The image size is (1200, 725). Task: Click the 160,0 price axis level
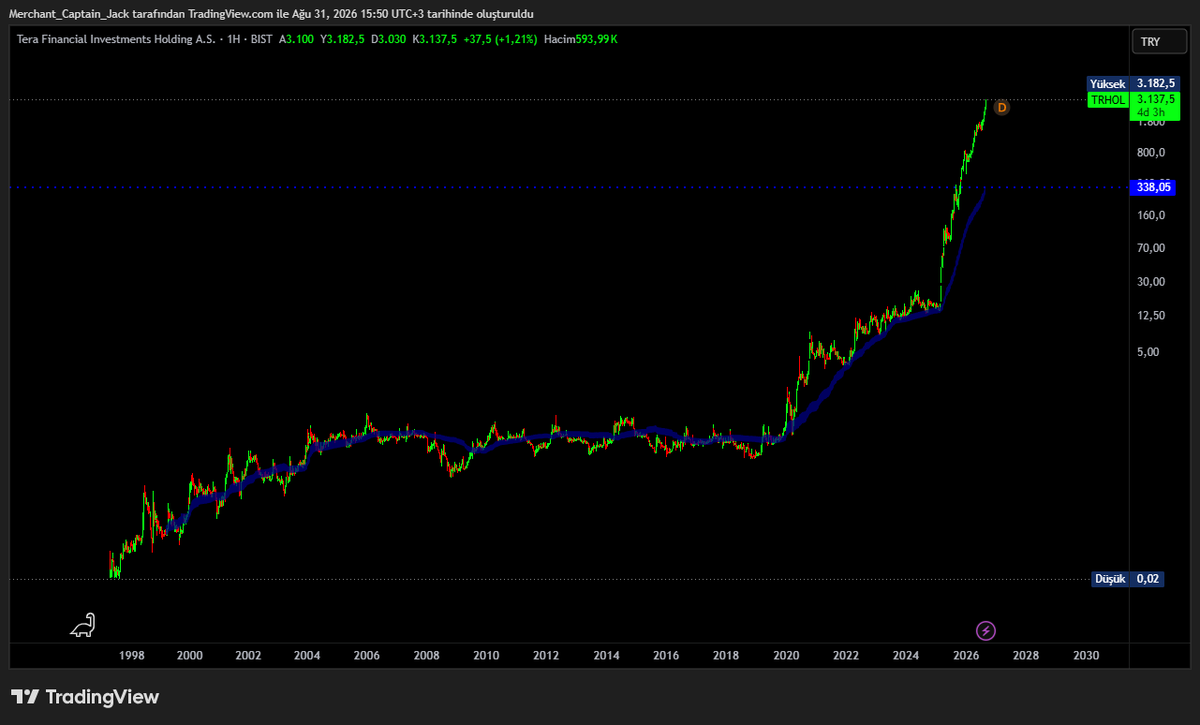1150,215
